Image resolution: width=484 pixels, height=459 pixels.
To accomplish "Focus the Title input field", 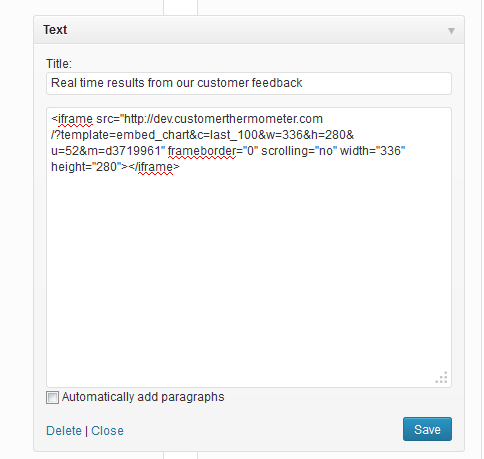I will coord(249,83).
